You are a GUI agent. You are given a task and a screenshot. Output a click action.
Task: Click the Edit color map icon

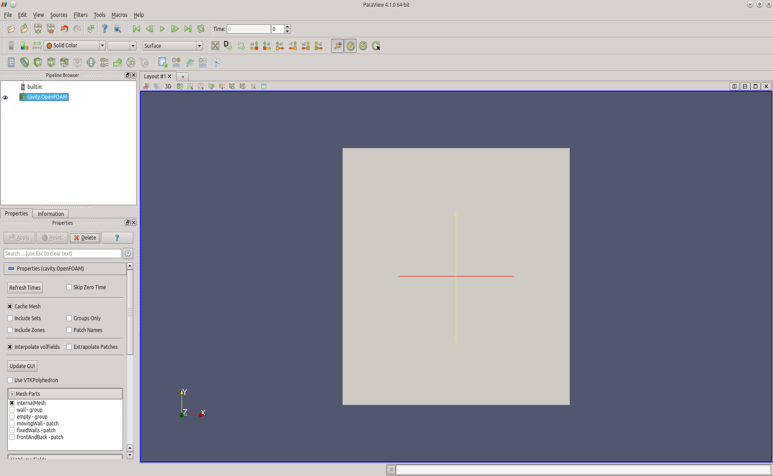click(24, 46)
